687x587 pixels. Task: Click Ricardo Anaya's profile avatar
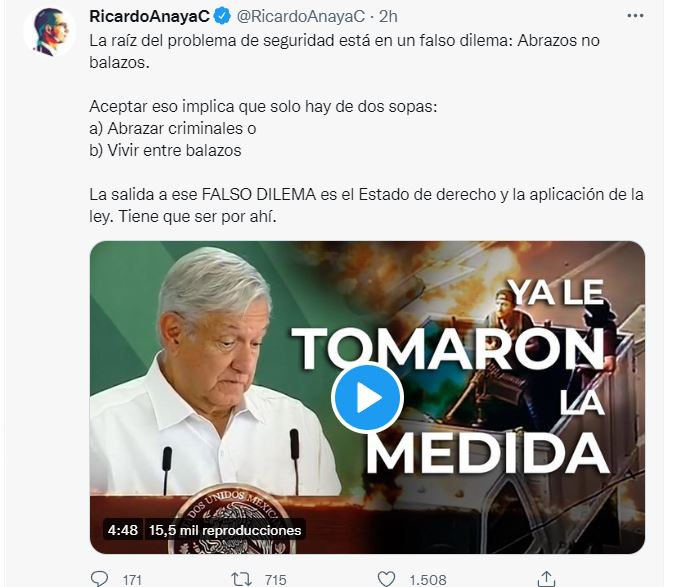coord(50,32)
